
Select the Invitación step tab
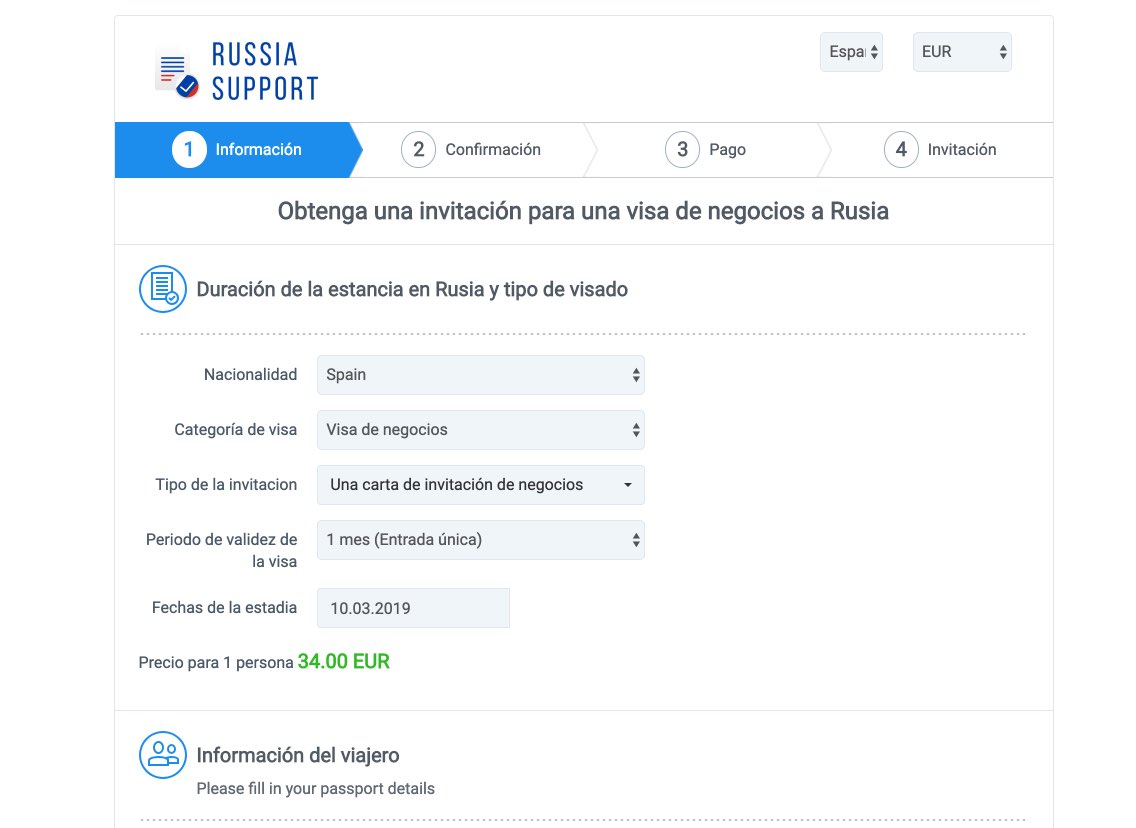coord(961,150)
